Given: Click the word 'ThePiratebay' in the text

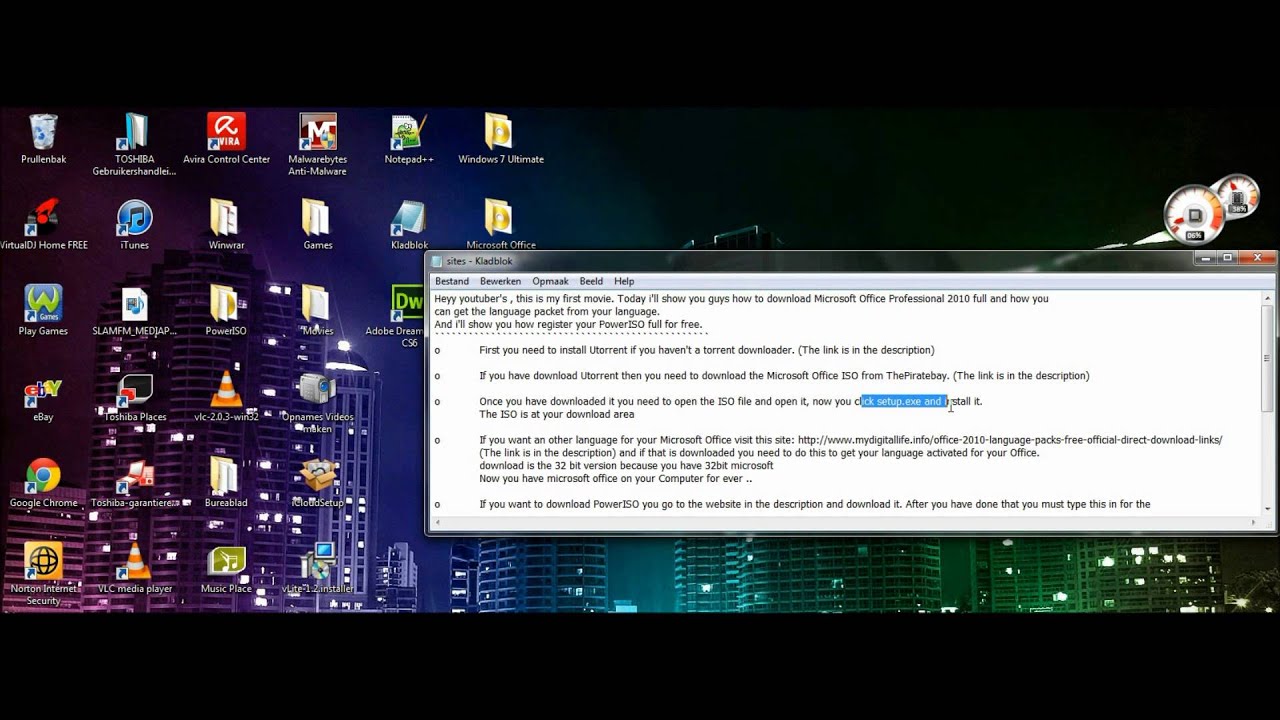Looking at the screenshot, I should click(x=917, y=376).
